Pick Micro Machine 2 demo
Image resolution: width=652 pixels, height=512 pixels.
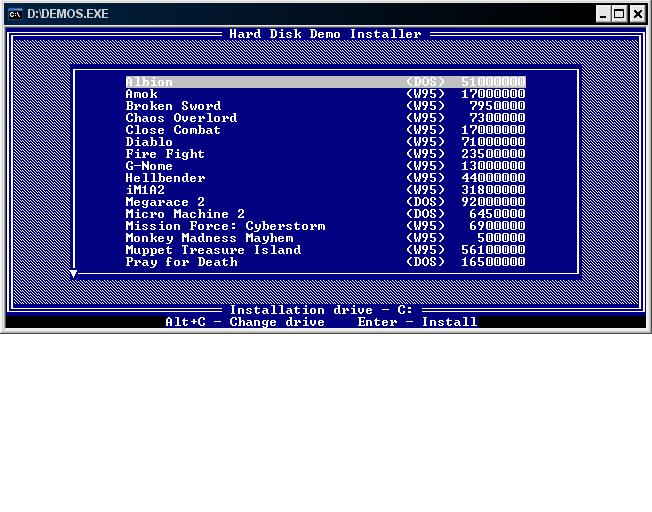(326, 214)
